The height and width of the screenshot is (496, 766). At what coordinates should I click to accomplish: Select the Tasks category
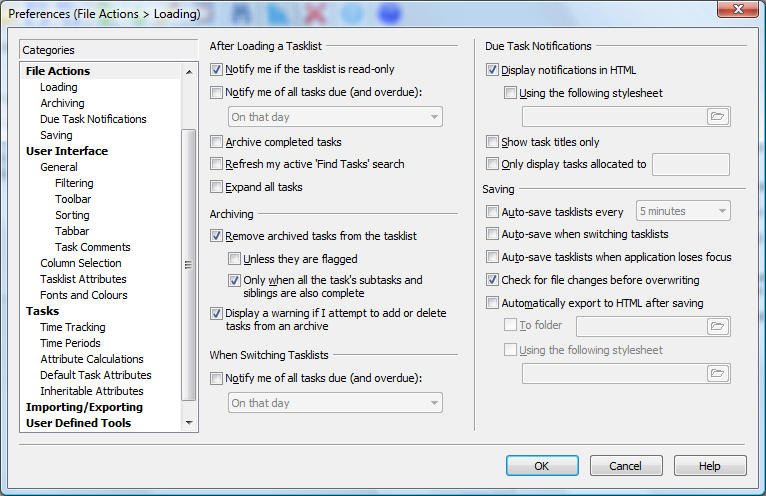pyautogui.click(x=43, y=311)
